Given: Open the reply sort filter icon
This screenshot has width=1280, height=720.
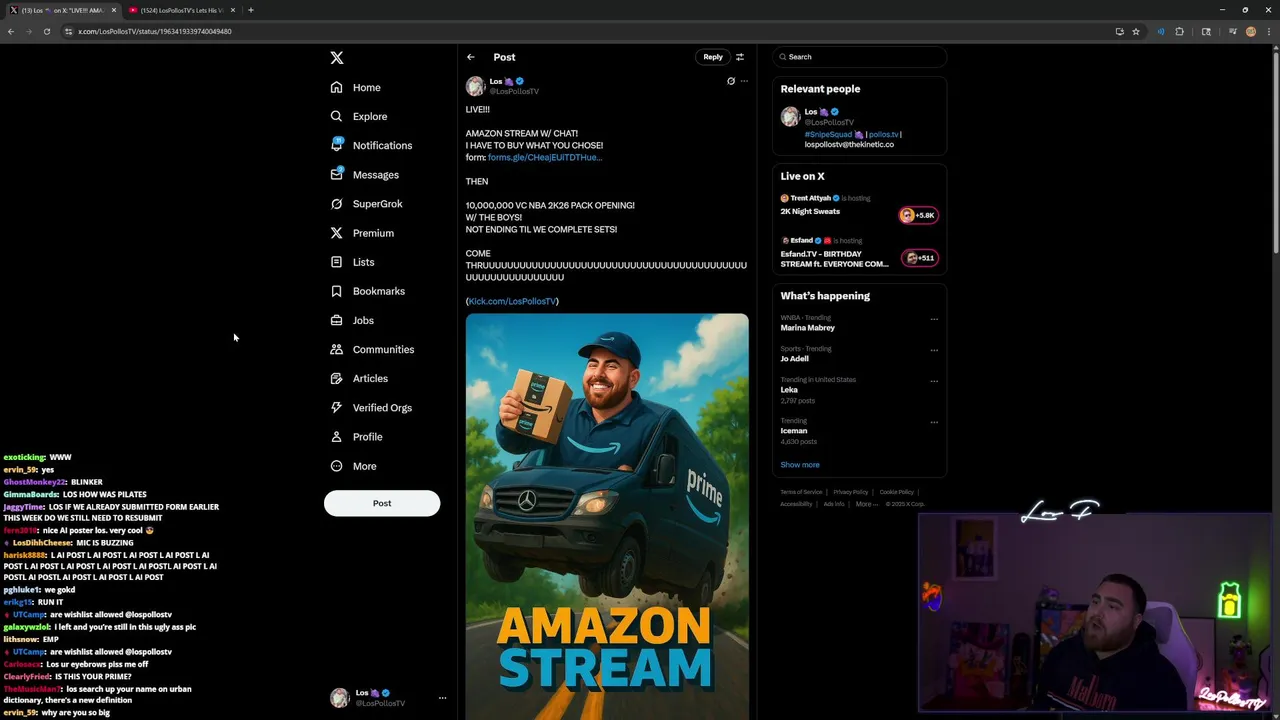Looking at the screenshot, I should [740, 57].
